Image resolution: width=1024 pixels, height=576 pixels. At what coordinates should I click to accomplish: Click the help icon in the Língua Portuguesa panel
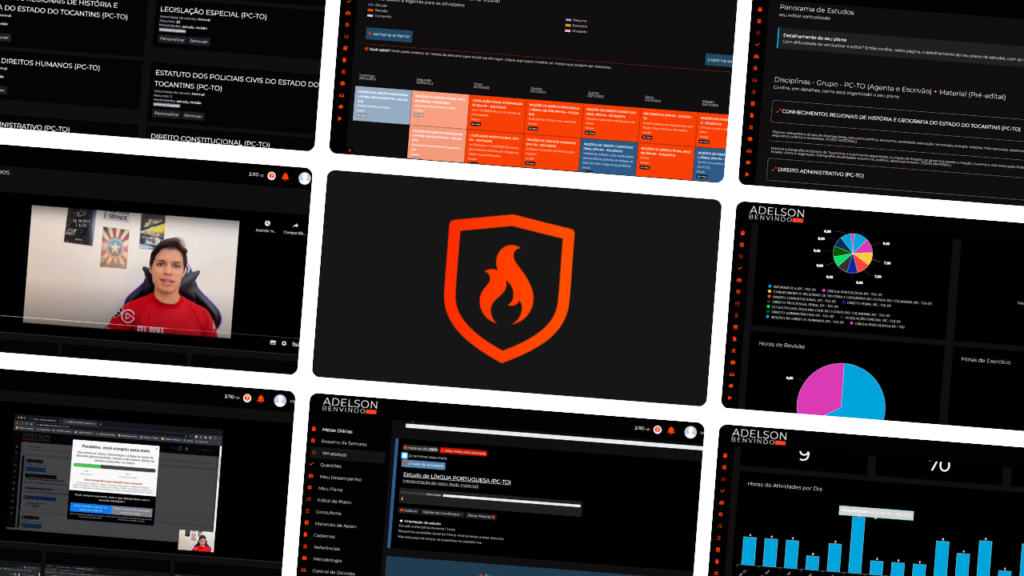658,430
